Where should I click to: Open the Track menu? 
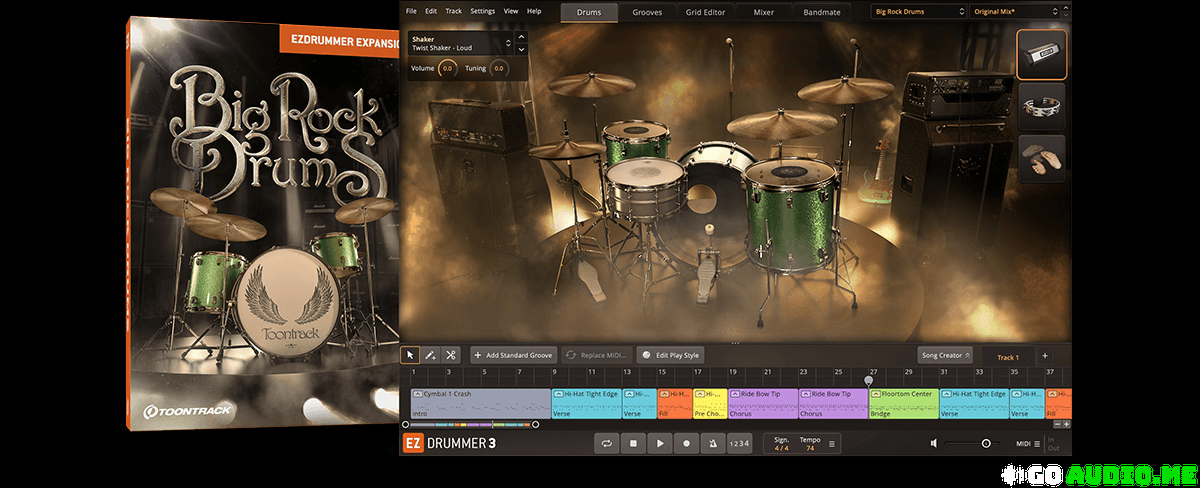coord(454,11)
